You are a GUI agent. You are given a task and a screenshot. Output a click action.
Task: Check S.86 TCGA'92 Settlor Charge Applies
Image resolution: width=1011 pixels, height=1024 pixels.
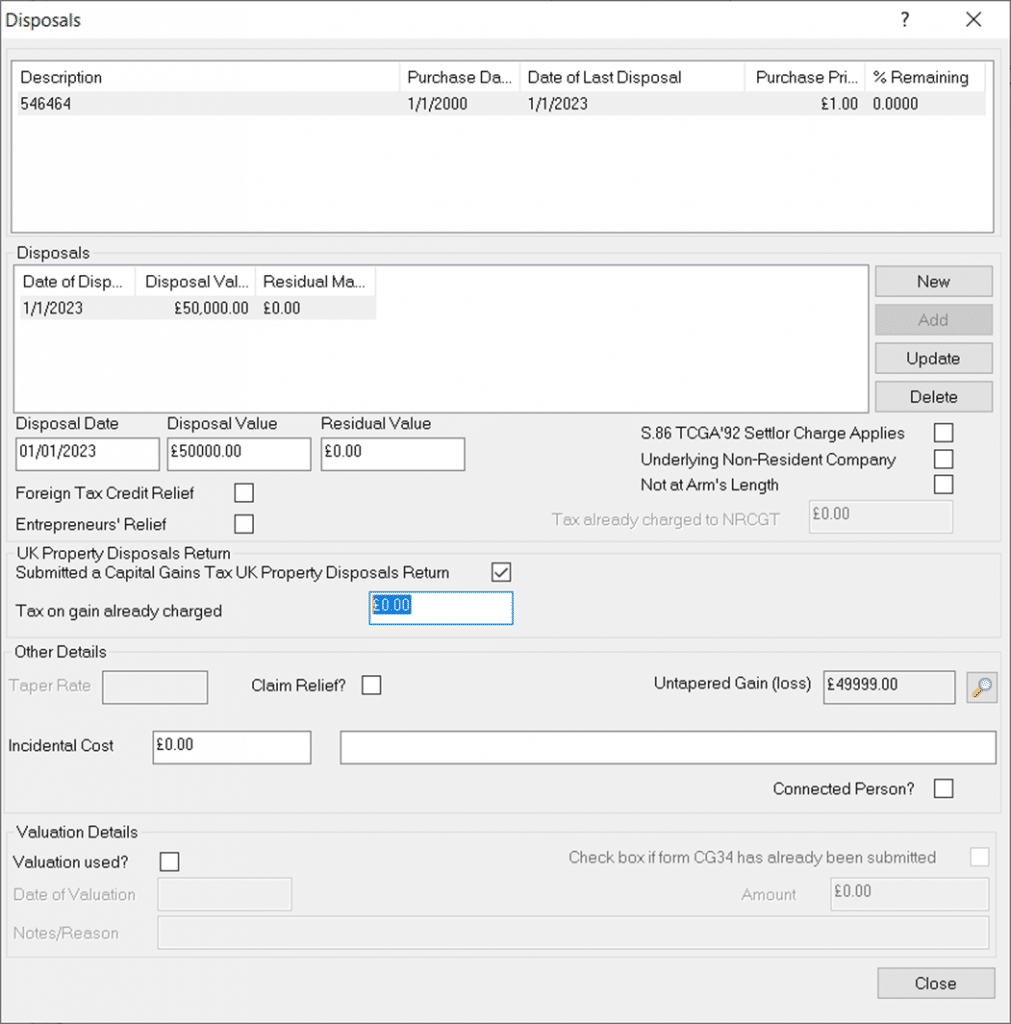[943, 432]
